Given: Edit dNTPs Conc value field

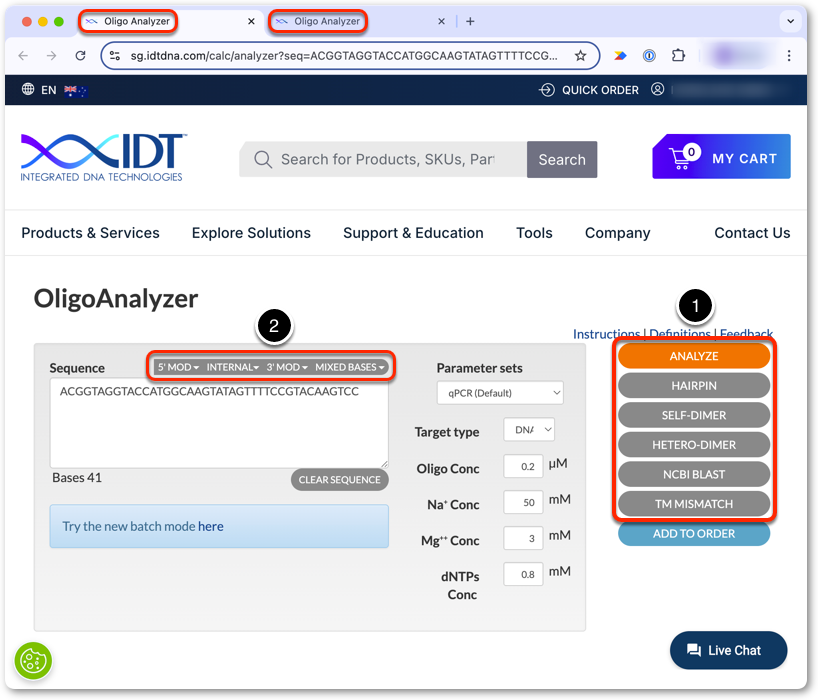Looking at the screenshot, I should point(523,574).
